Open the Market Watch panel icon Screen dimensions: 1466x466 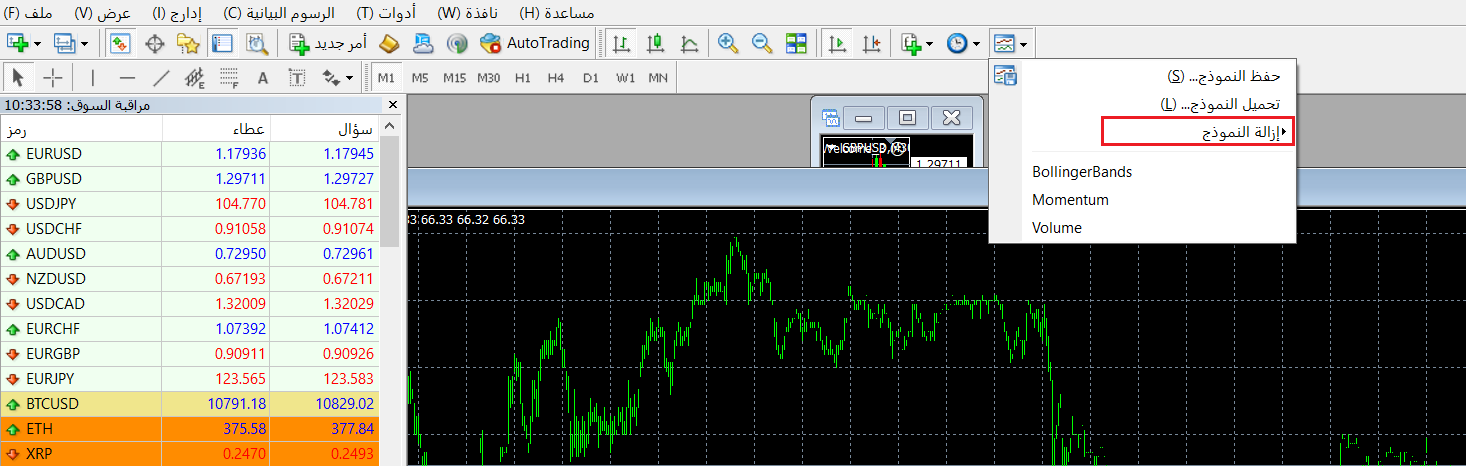click(x=121, y=43)
